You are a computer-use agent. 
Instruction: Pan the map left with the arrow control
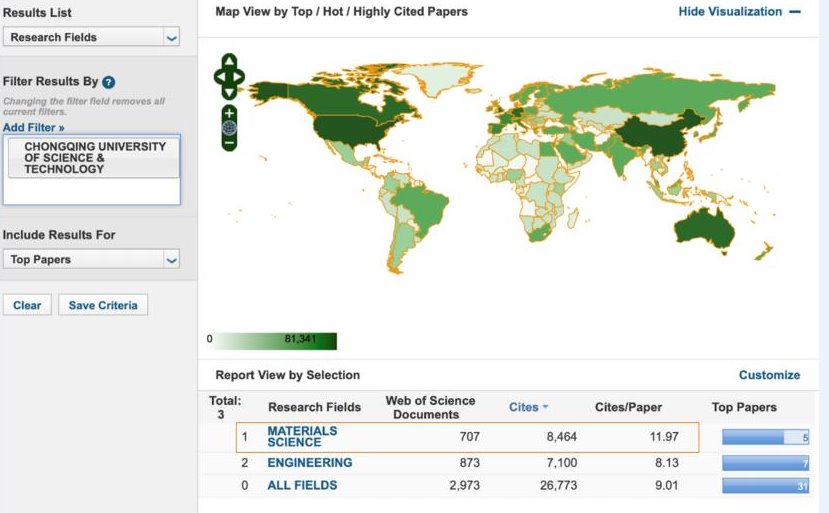[x=220, y=77]
